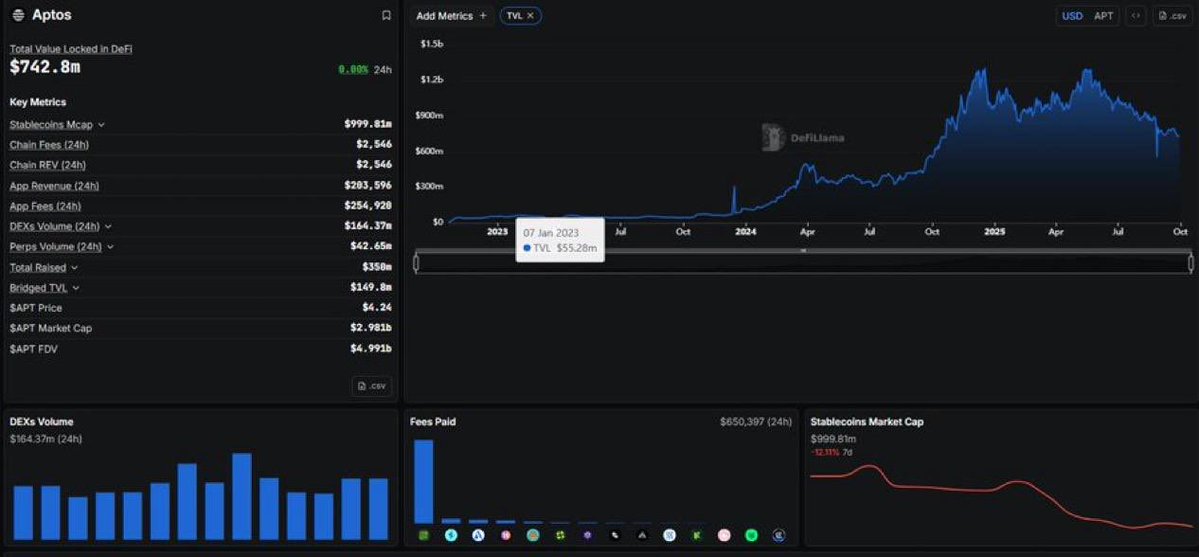Select the Stablecoins Market Cap panel title
Viewport: 1199px width, 557px height.
(x=866, y=422)
